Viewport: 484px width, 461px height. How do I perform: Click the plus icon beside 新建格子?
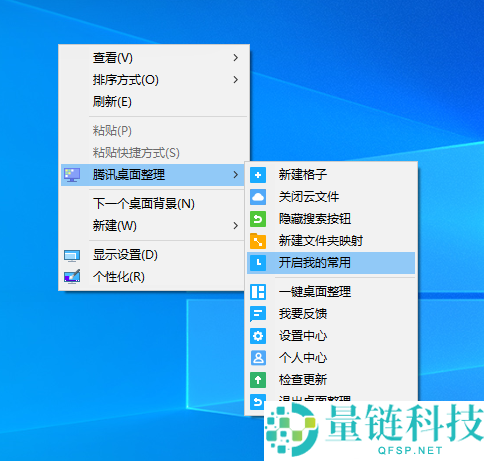(x=258, y=175)
